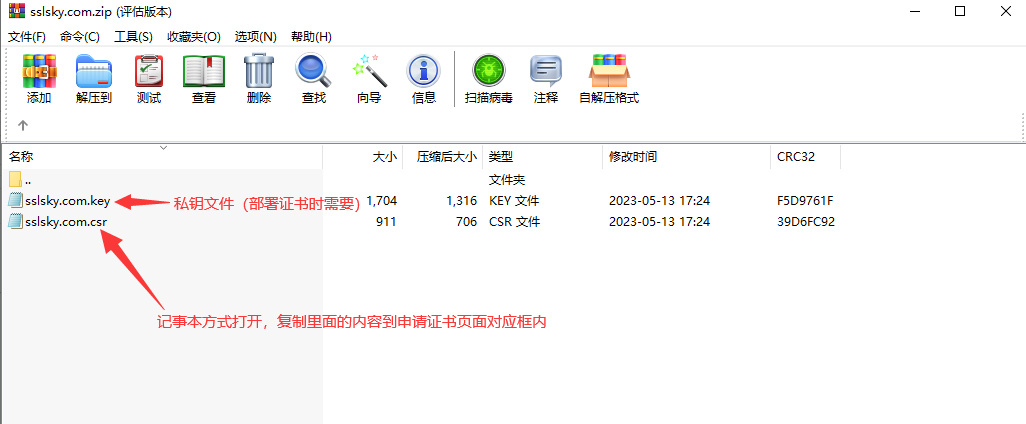Select the sslsky.com.key file name

pos(68,200)
